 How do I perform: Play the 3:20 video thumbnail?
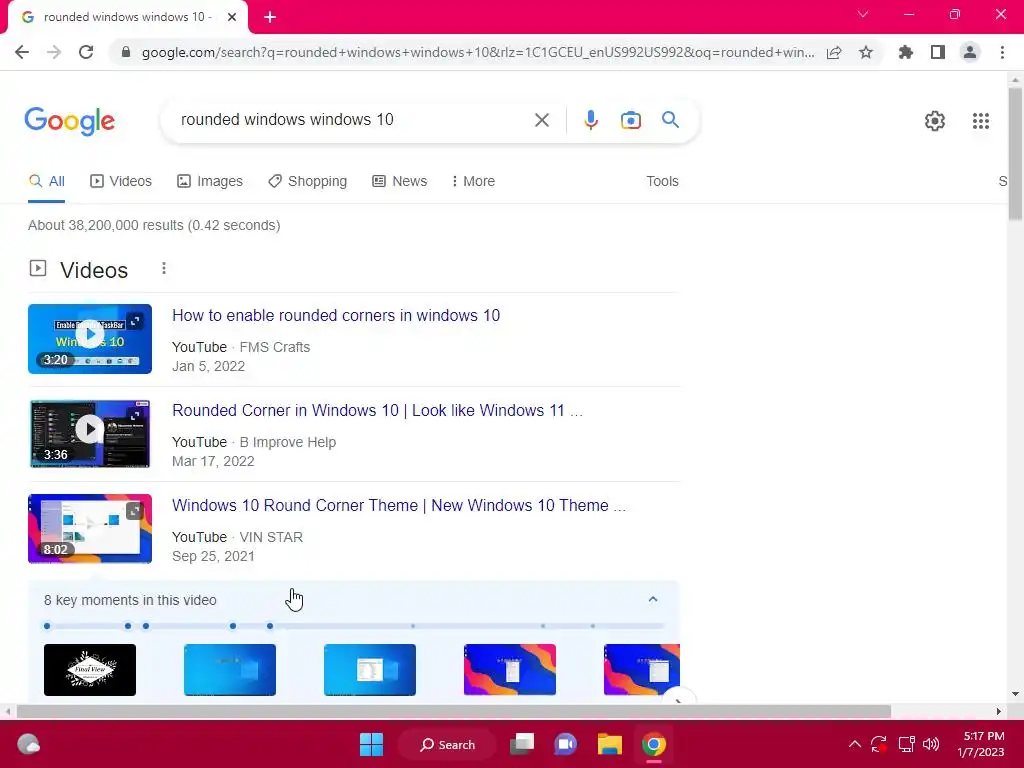tap(90, 339)
